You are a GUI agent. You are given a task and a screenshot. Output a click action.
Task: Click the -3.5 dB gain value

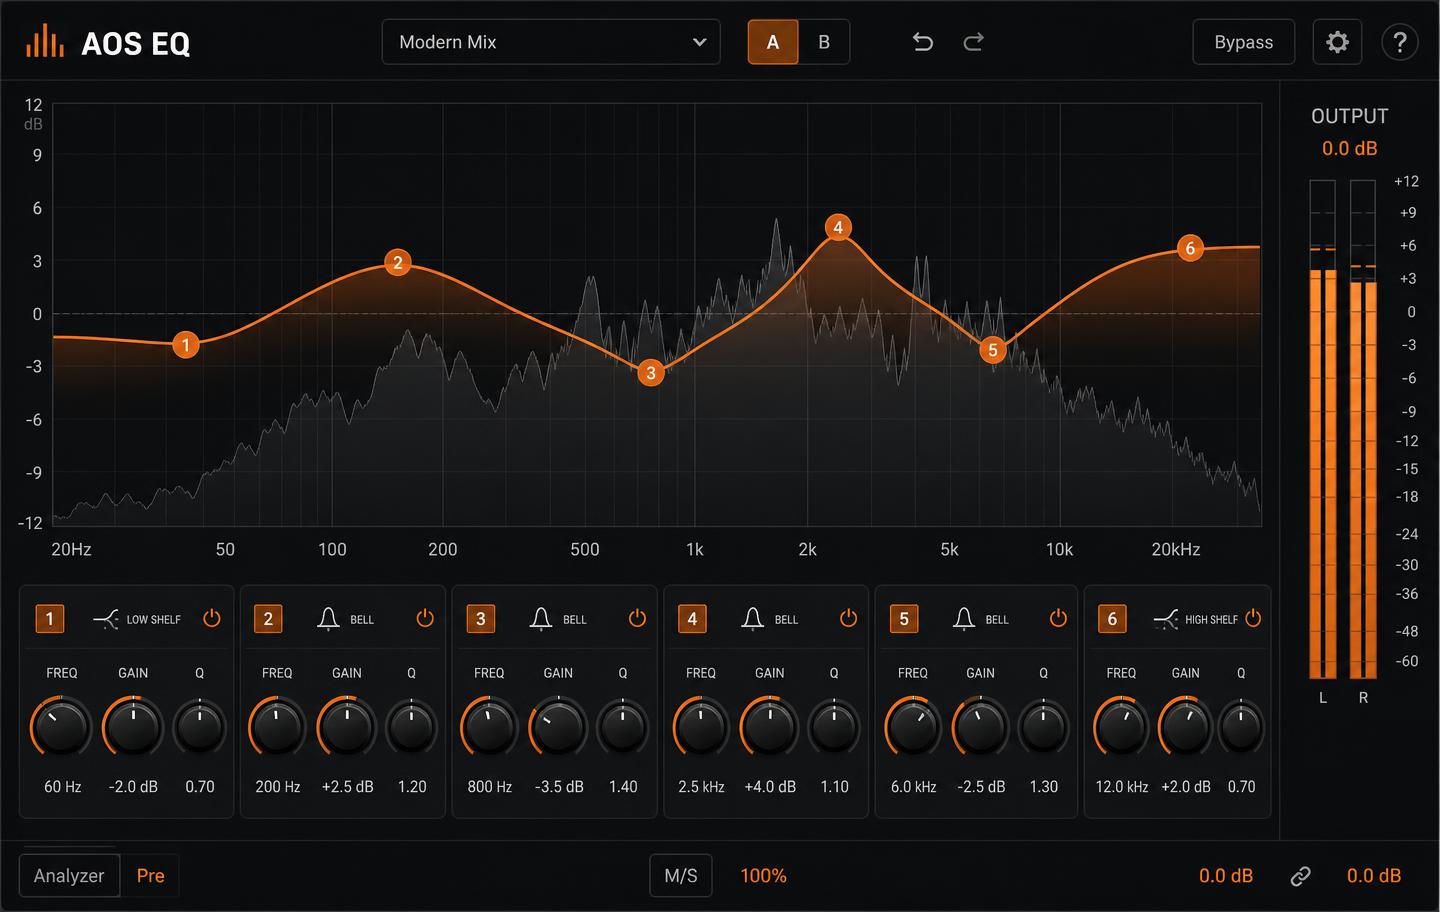[x=559, y=787]
